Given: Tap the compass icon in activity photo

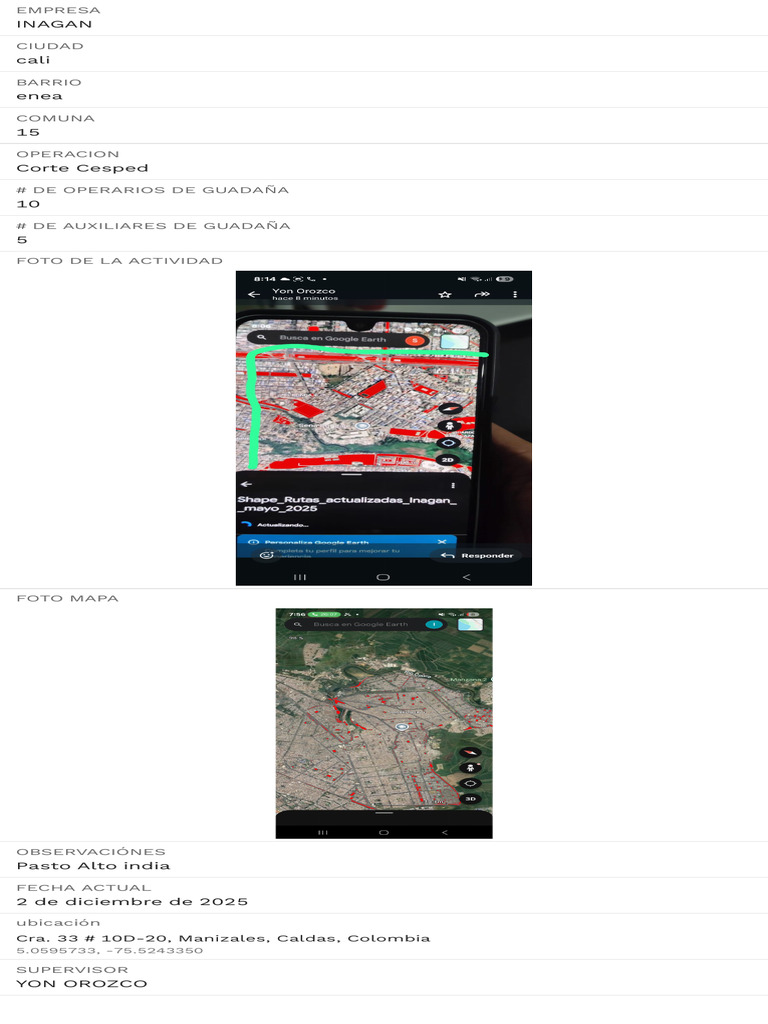Looking at the screenshot, I should pos(449,409).
